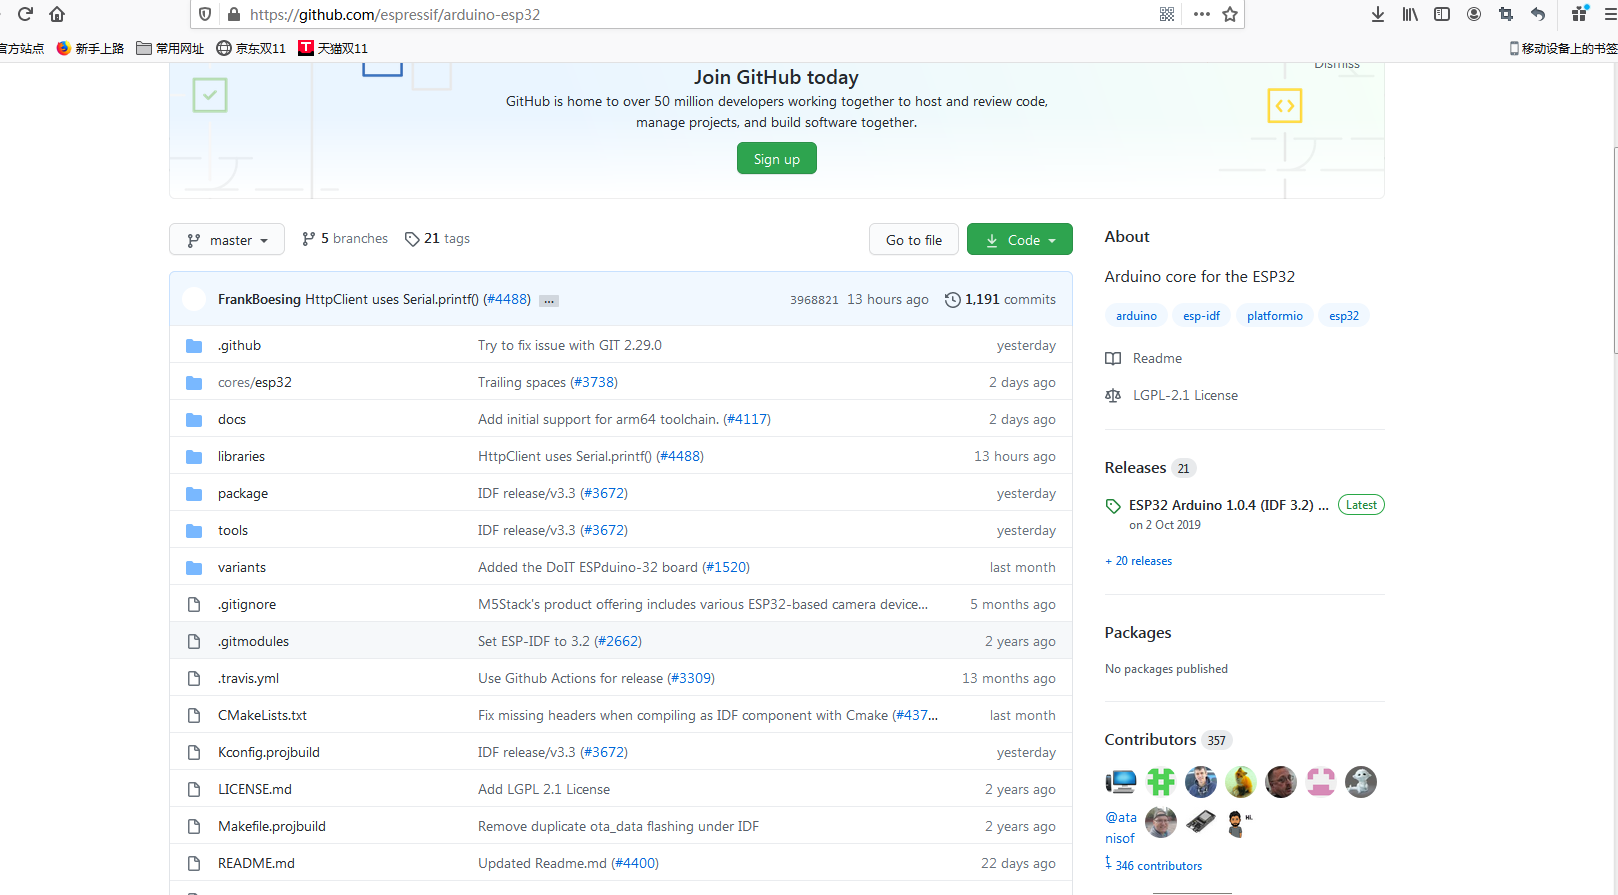Open LICENSE.md file

(x=255, y=790)
